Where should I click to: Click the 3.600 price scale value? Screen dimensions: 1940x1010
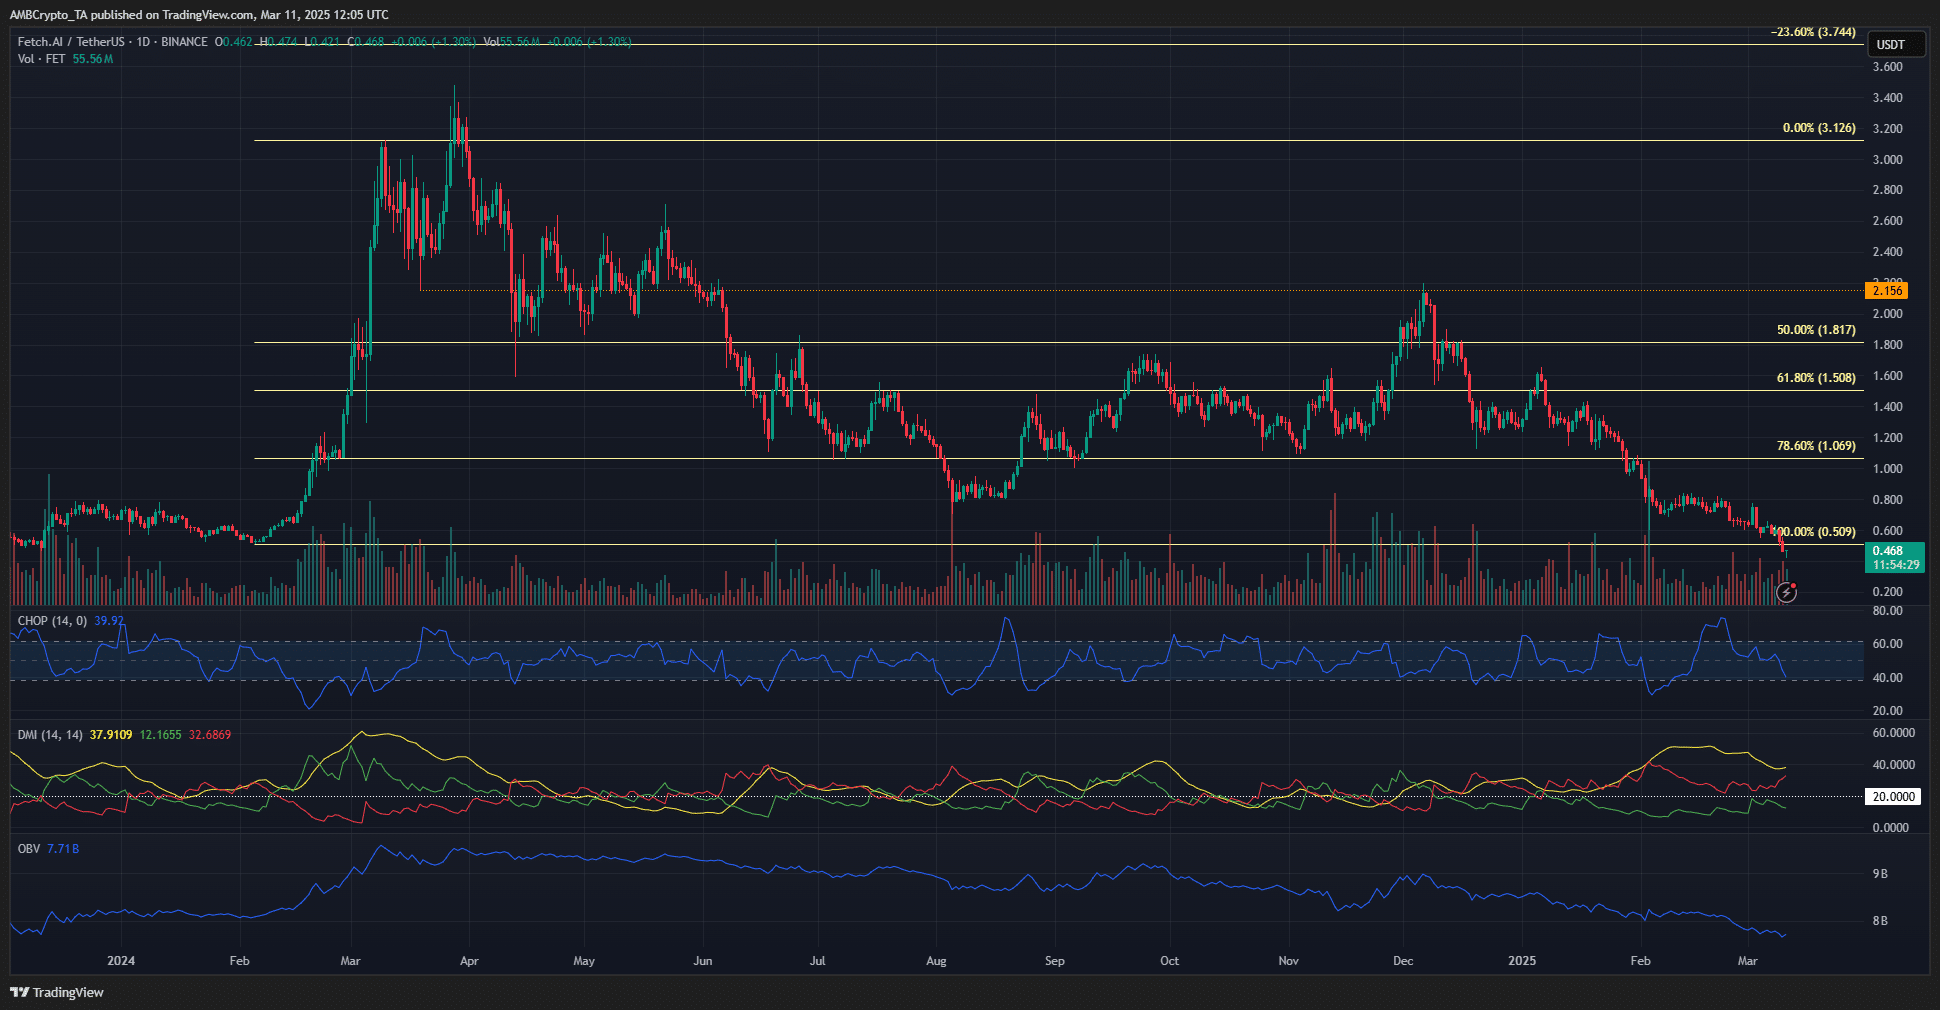coord(1887,67)
